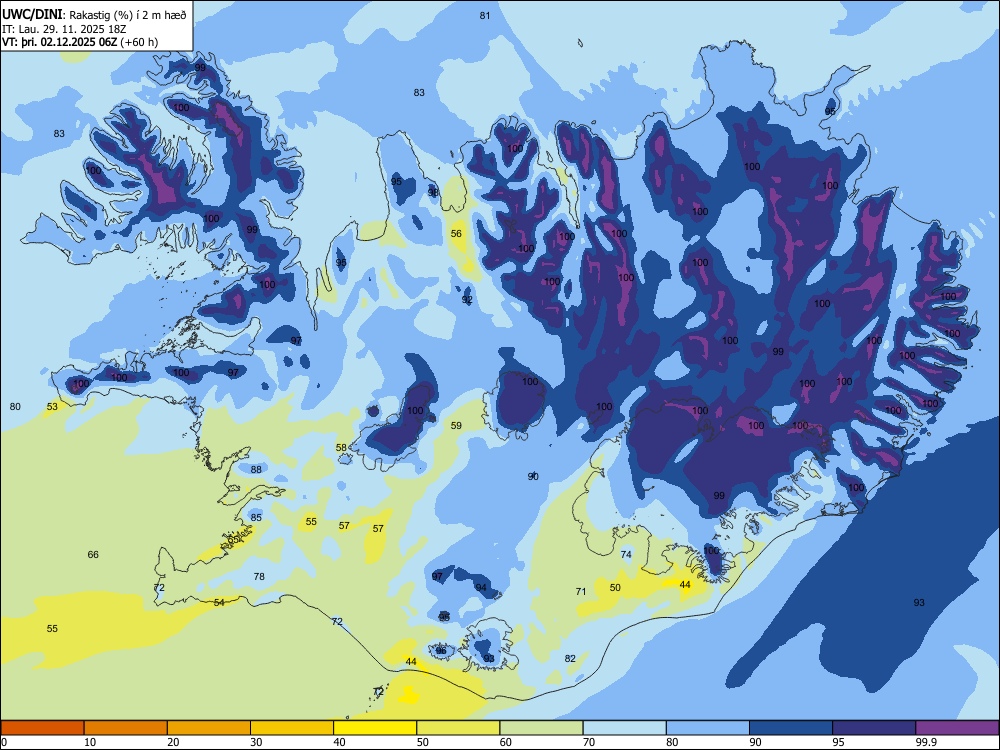This screenshot has height=750, width=1000.
Task: Click the 10–20 orange legend swatch
Action: 126,728
